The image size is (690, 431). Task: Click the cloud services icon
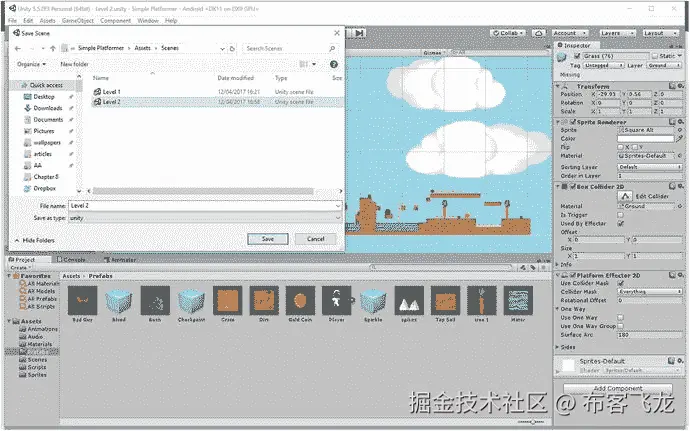click(x=539, y=33)
